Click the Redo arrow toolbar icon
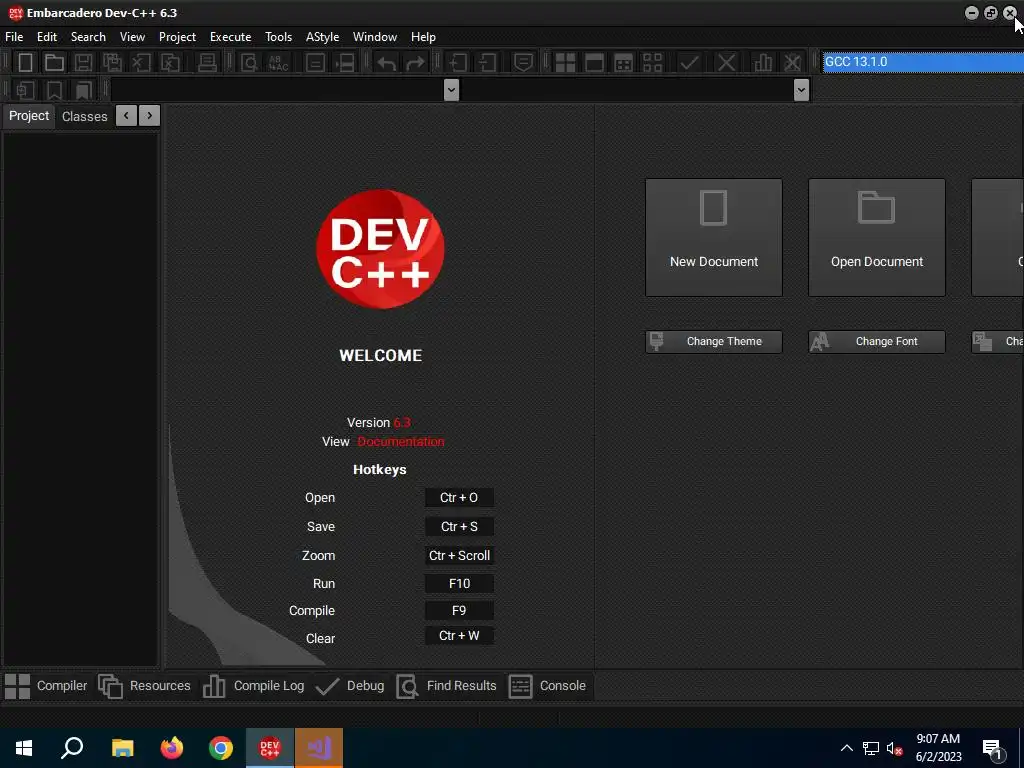 tap(415, 63)
